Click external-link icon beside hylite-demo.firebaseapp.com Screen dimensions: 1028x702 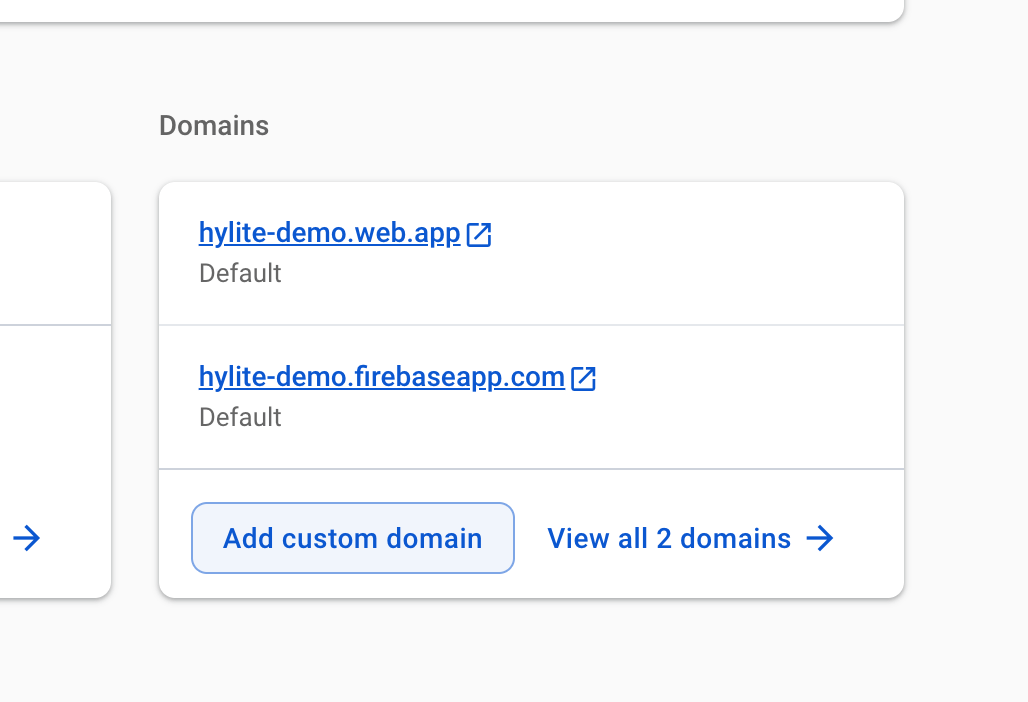tap(584, 379)
